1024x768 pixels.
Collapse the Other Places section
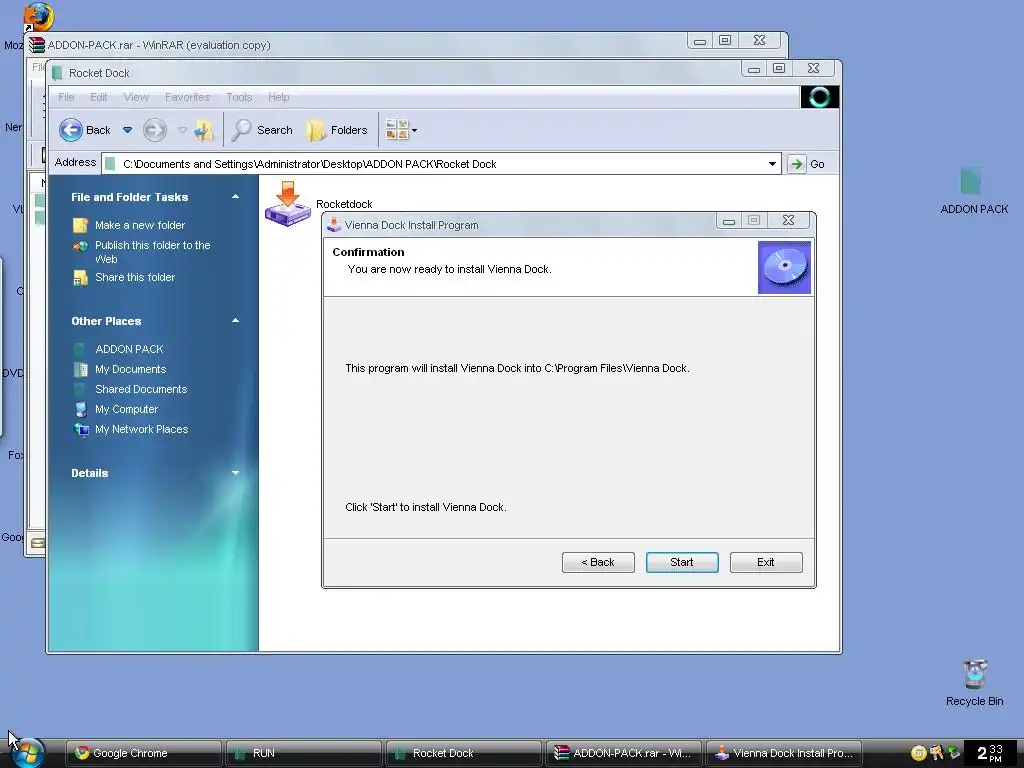[x=235, y=321]
